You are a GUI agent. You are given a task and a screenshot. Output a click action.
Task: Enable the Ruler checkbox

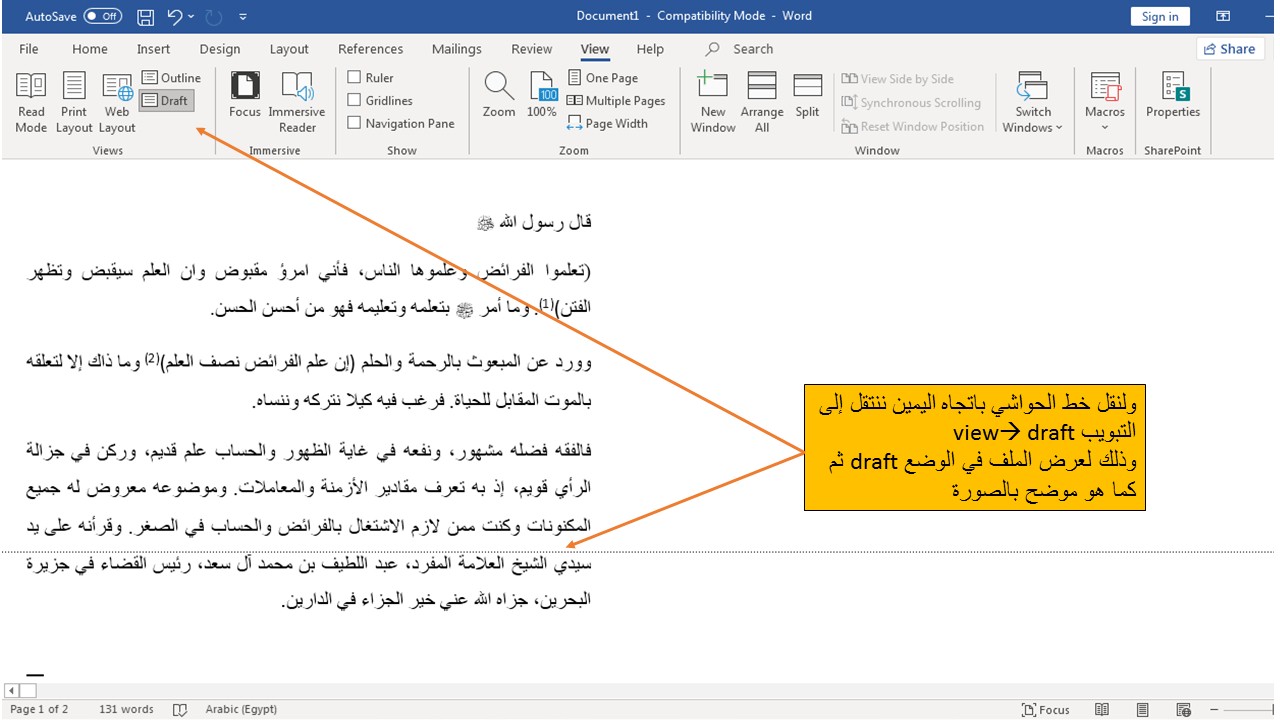point(355,77)
